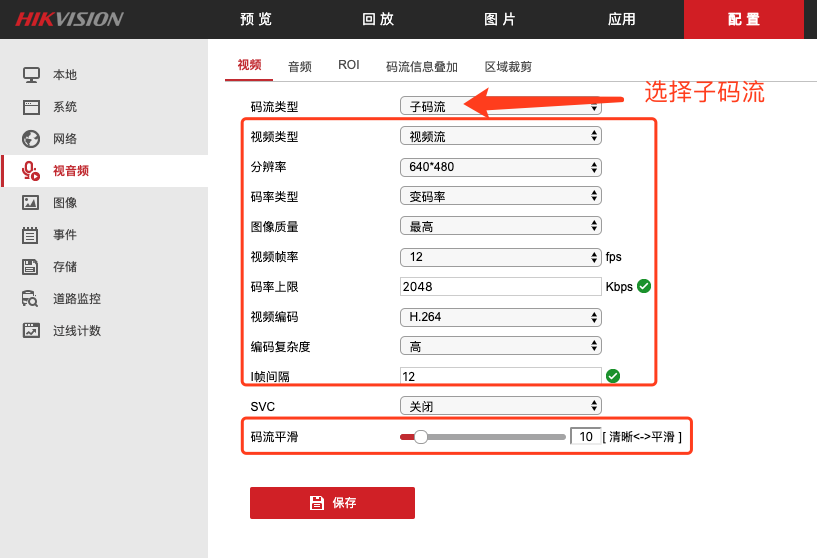Click the microphone icon for 视音频
This screenshot has height=558, width=817.
(31, 171)
